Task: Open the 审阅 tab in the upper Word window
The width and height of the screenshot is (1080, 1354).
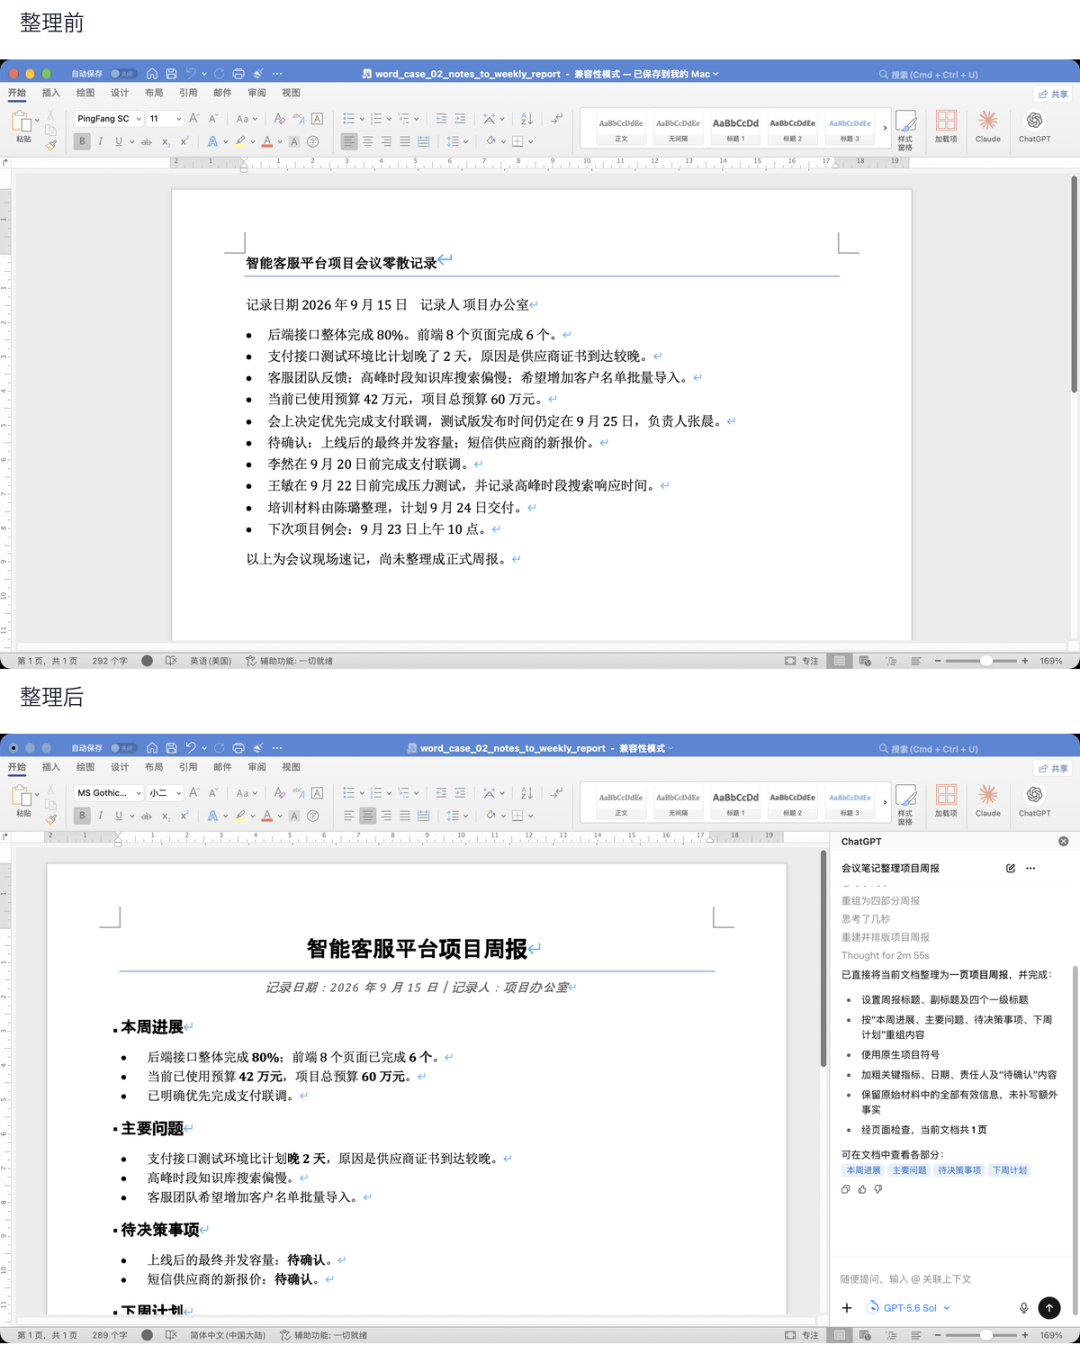Action: point(257,93)
